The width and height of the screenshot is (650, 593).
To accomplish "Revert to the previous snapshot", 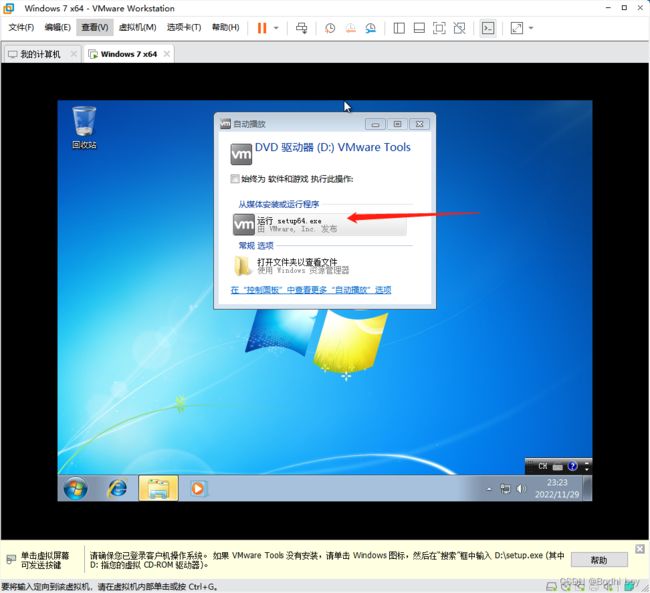I will [351, 28].
